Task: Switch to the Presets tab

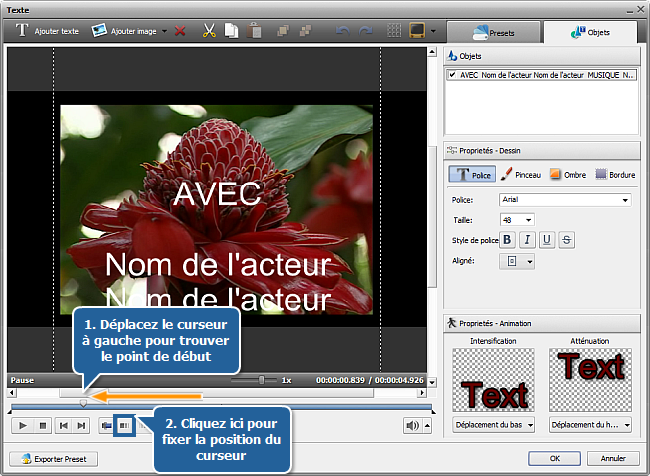Action: 494,32
